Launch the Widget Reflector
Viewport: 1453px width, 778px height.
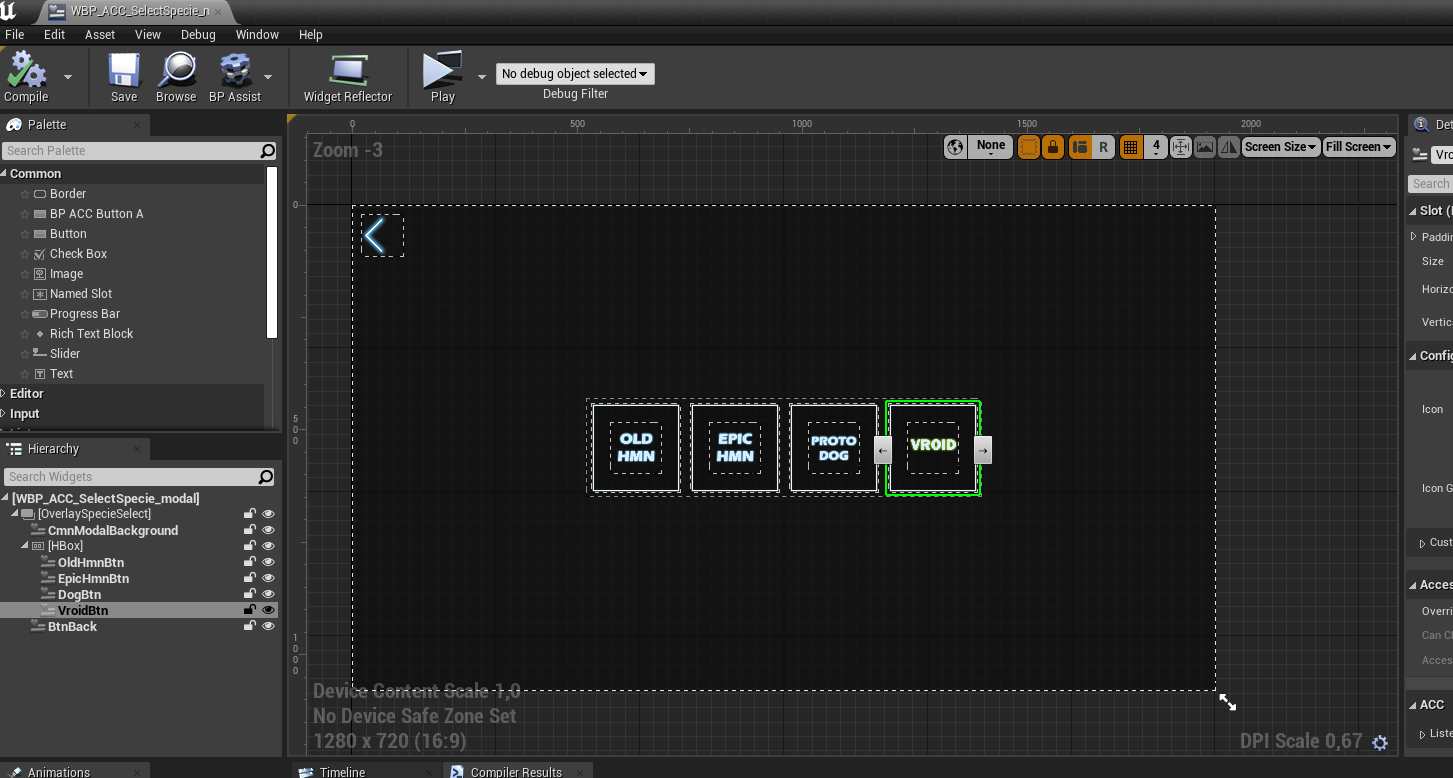(x=347, y=77)
